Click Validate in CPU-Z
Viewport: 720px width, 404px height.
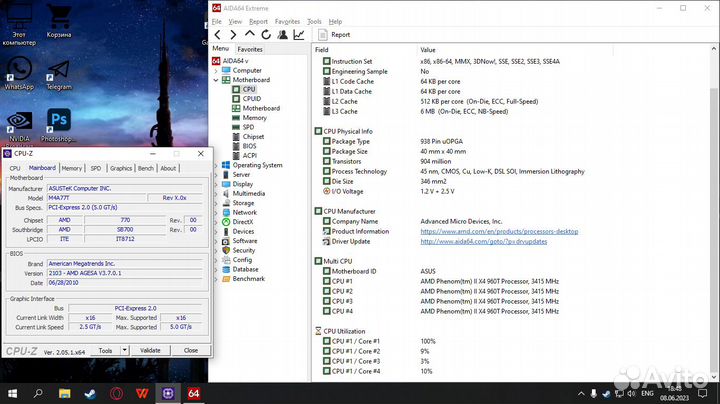pyautogui.click(x=150, y=351)
